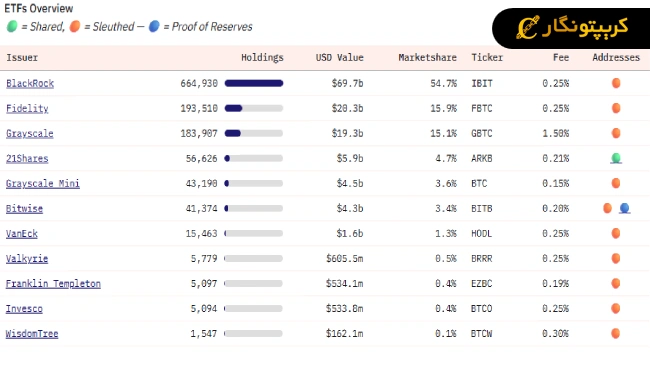Screen dimensions: 650x365
Task: Open the BlackRock issuer link
Action: pos(30,83)
